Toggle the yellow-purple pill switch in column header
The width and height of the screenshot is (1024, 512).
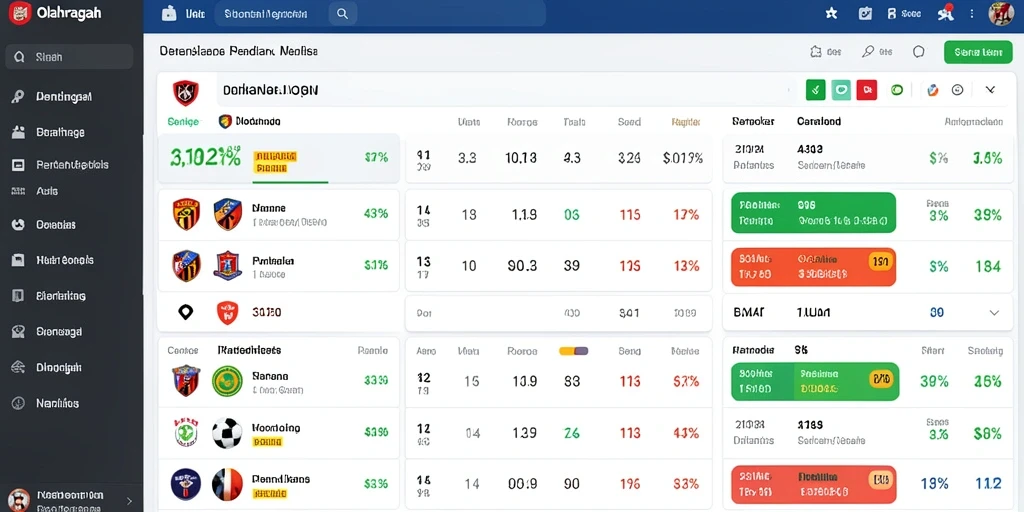click(573, 351)
